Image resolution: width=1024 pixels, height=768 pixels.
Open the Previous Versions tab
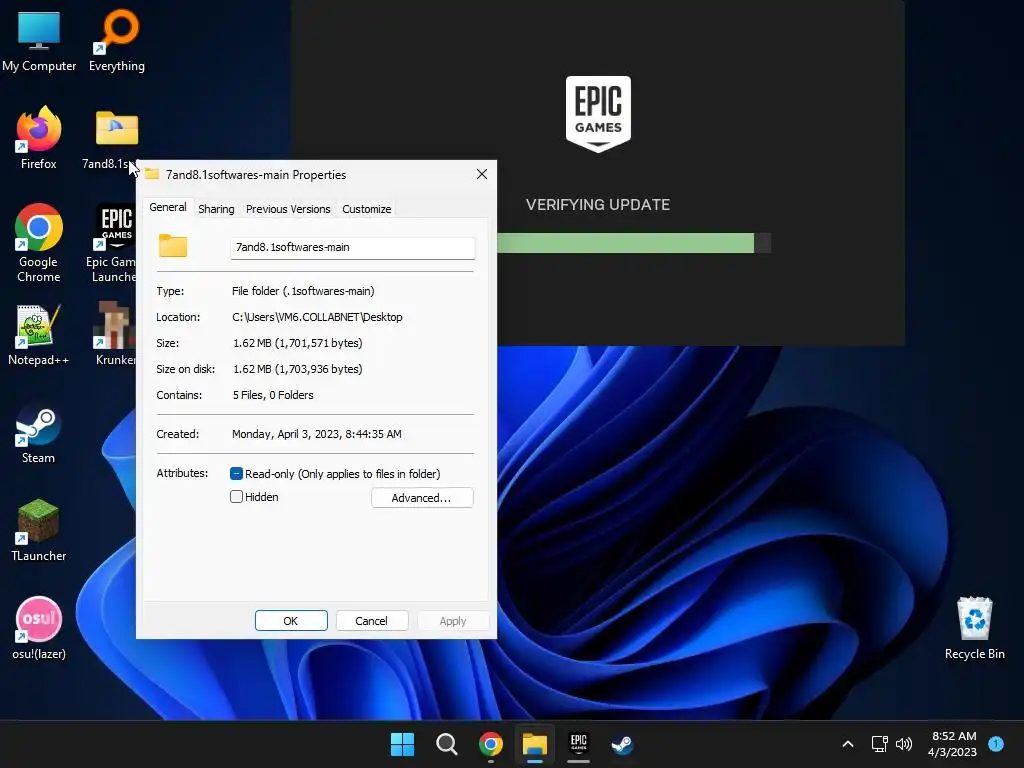pos(288,209)
